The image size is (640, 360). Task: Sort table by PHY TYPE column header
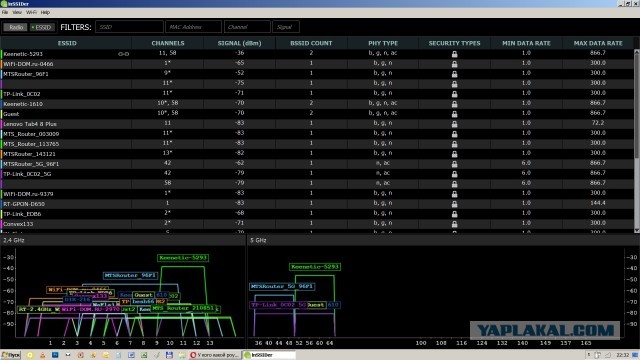point(383,43)
